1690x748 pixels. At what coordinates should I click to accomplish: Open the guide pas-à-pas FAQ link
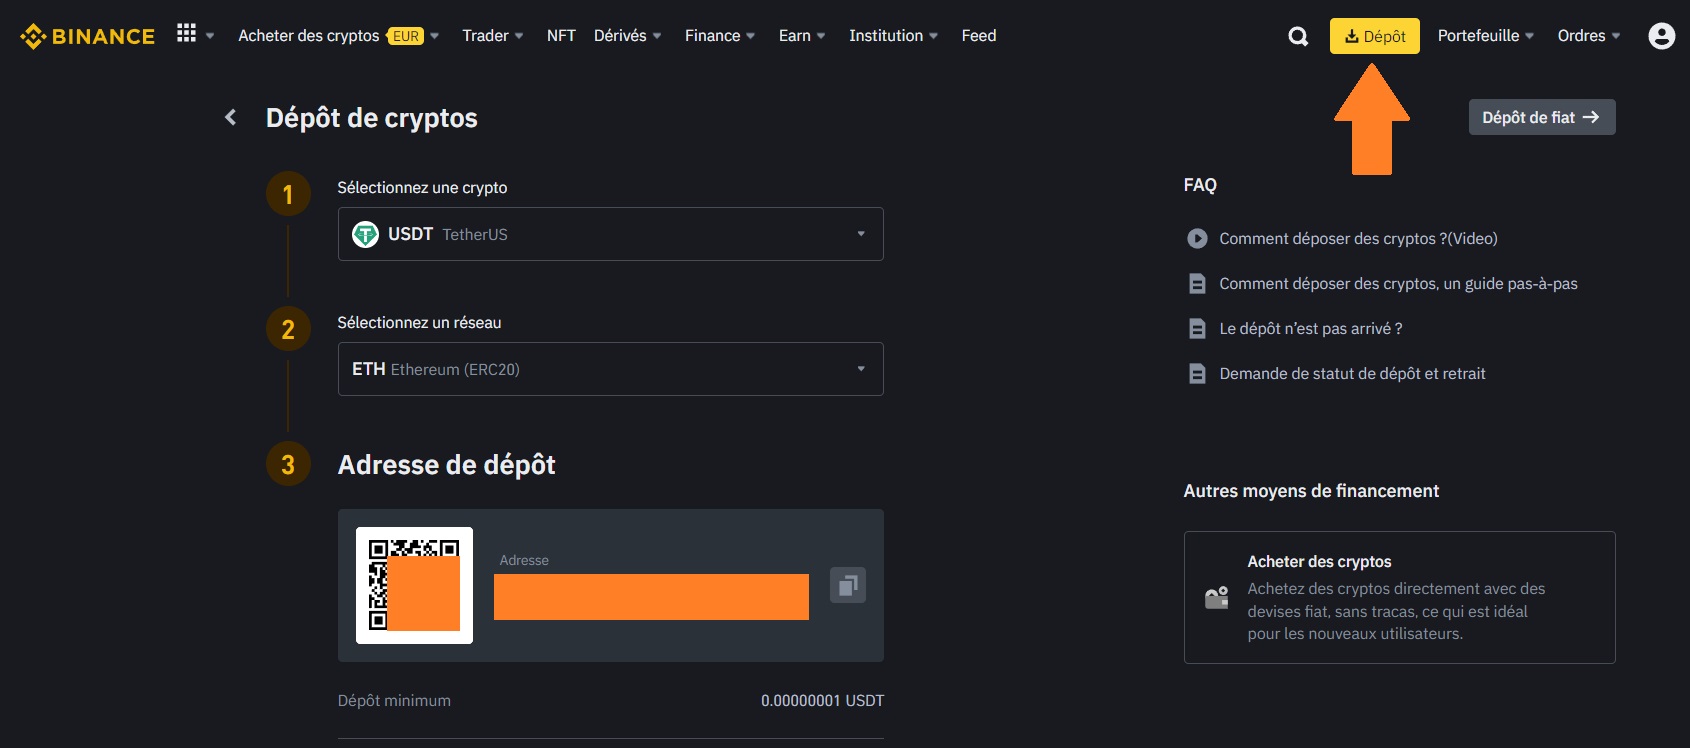click(x=1398, y=284)
